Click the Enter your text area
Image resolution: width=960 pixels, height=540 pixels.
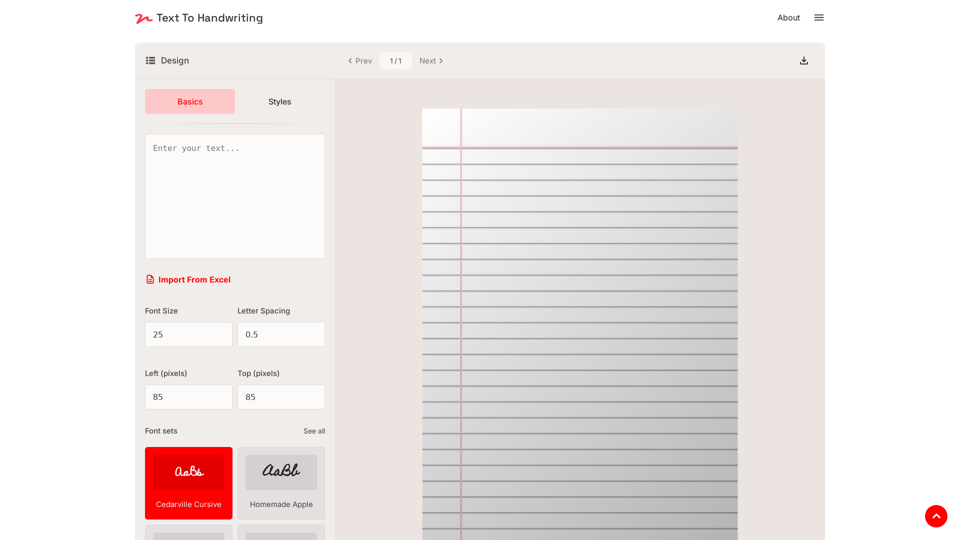[x=235, y=196]
